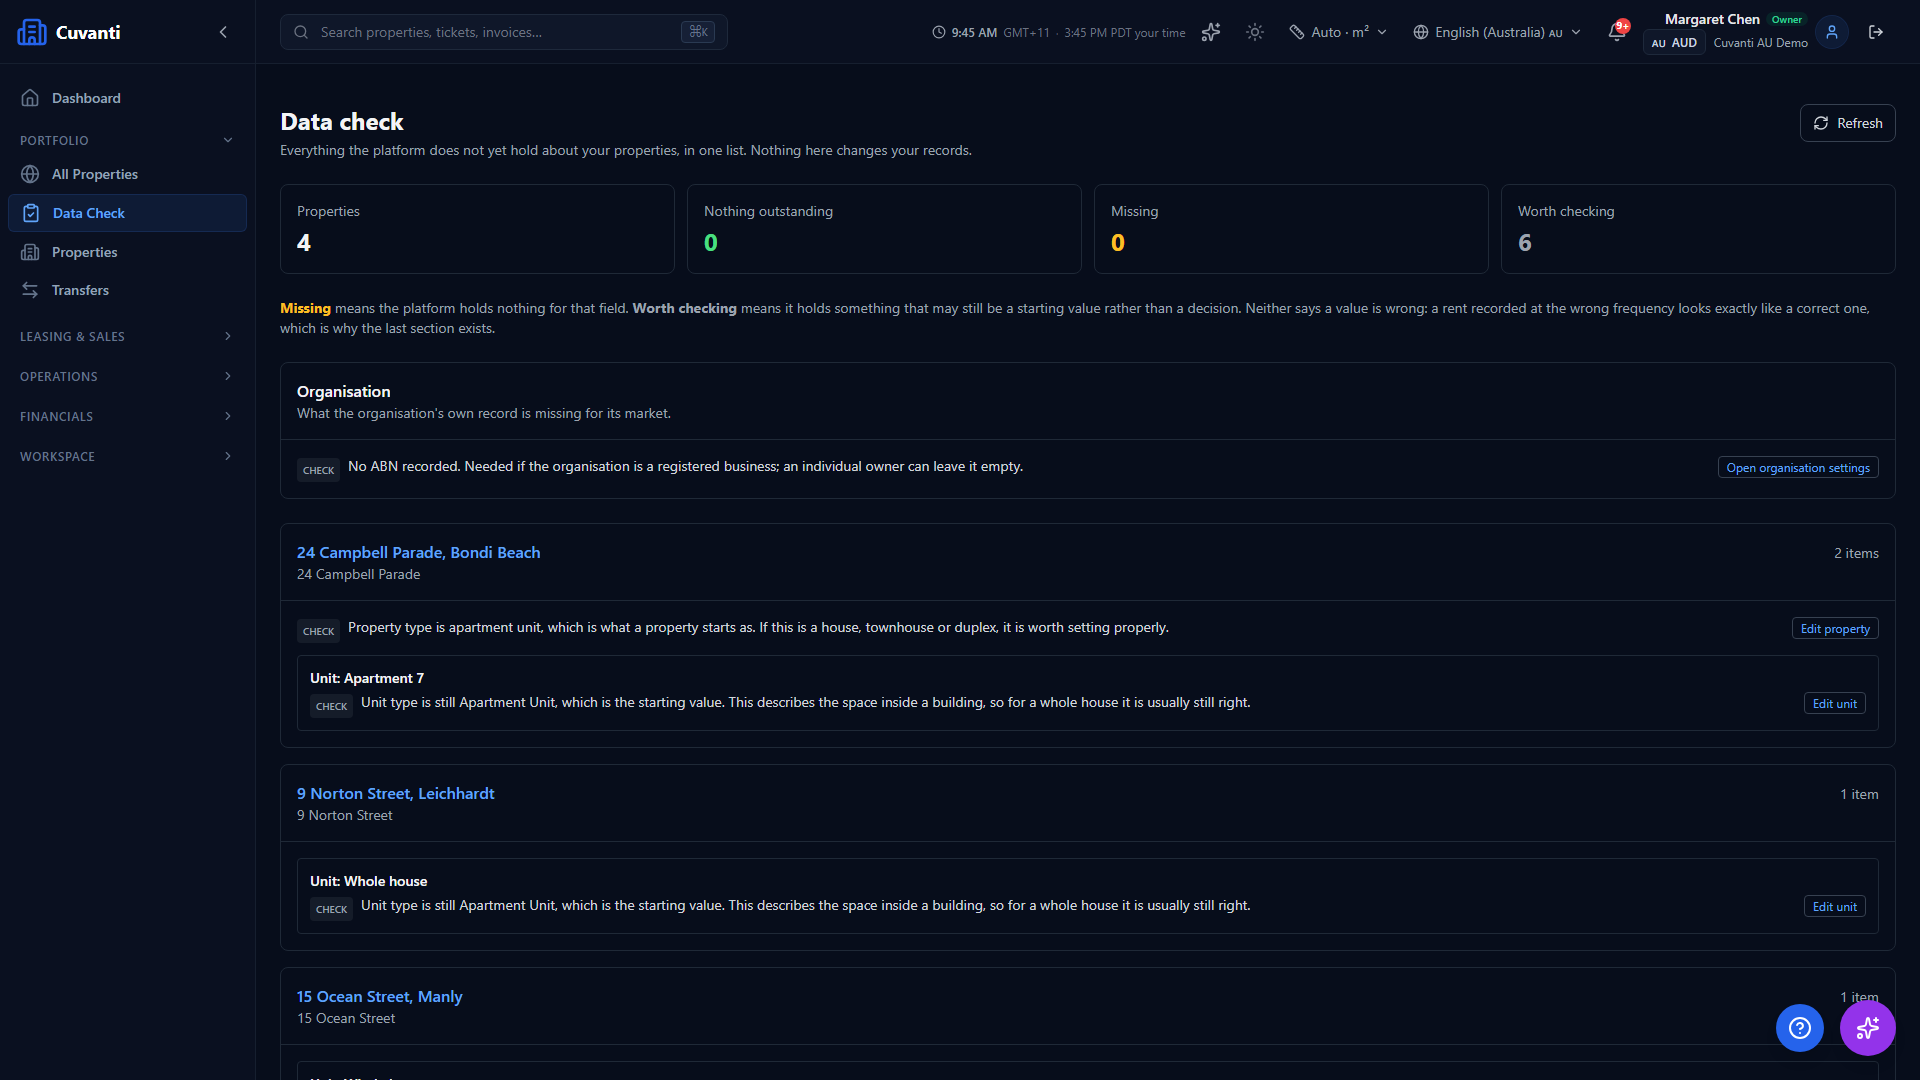Focus the search properties input field
The width and height of the screenshot is (1920, 1080).
[504, 32]
